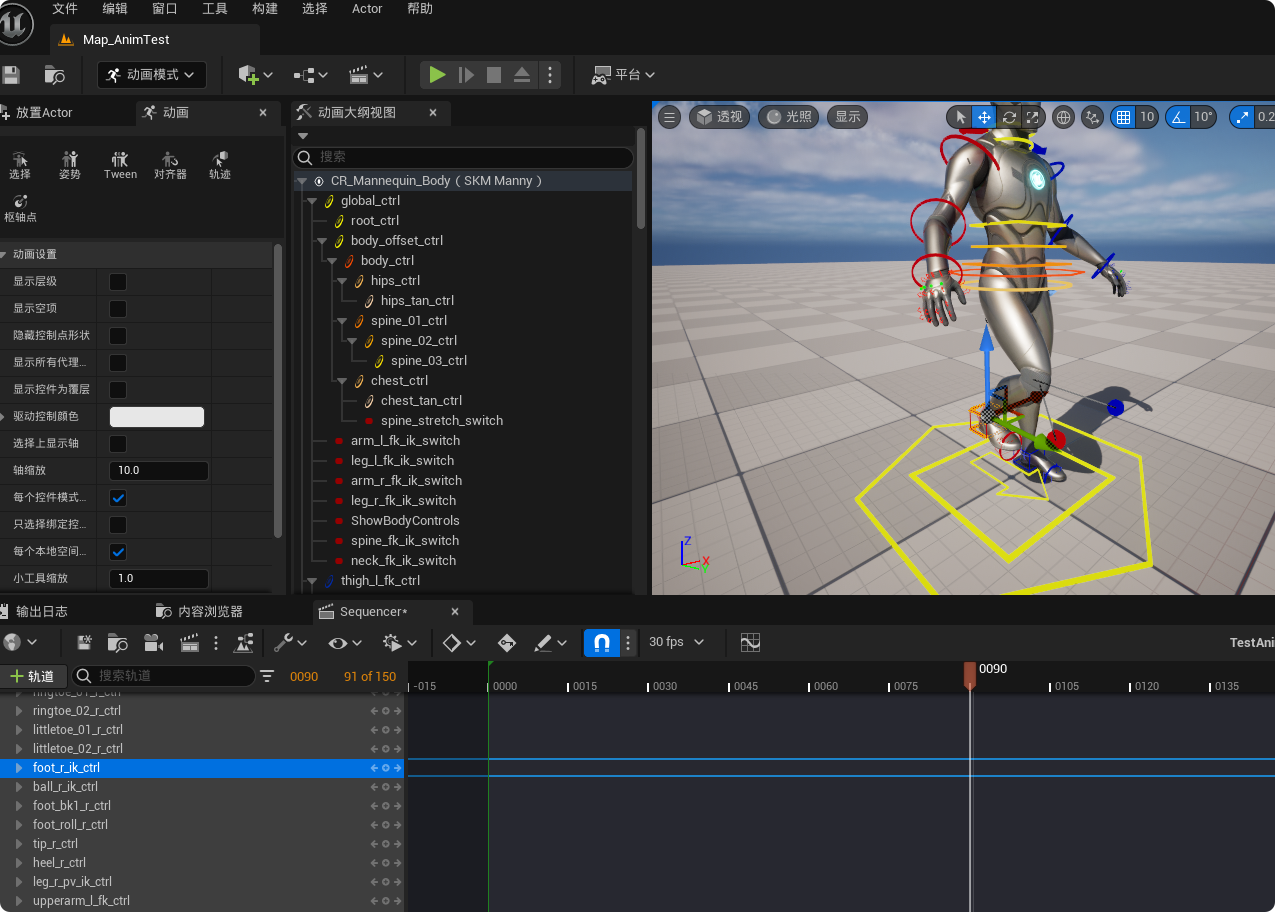Click the timeline playhead marker at 0090
This screenshot has height=912, width=1275.
coord(969,674)
